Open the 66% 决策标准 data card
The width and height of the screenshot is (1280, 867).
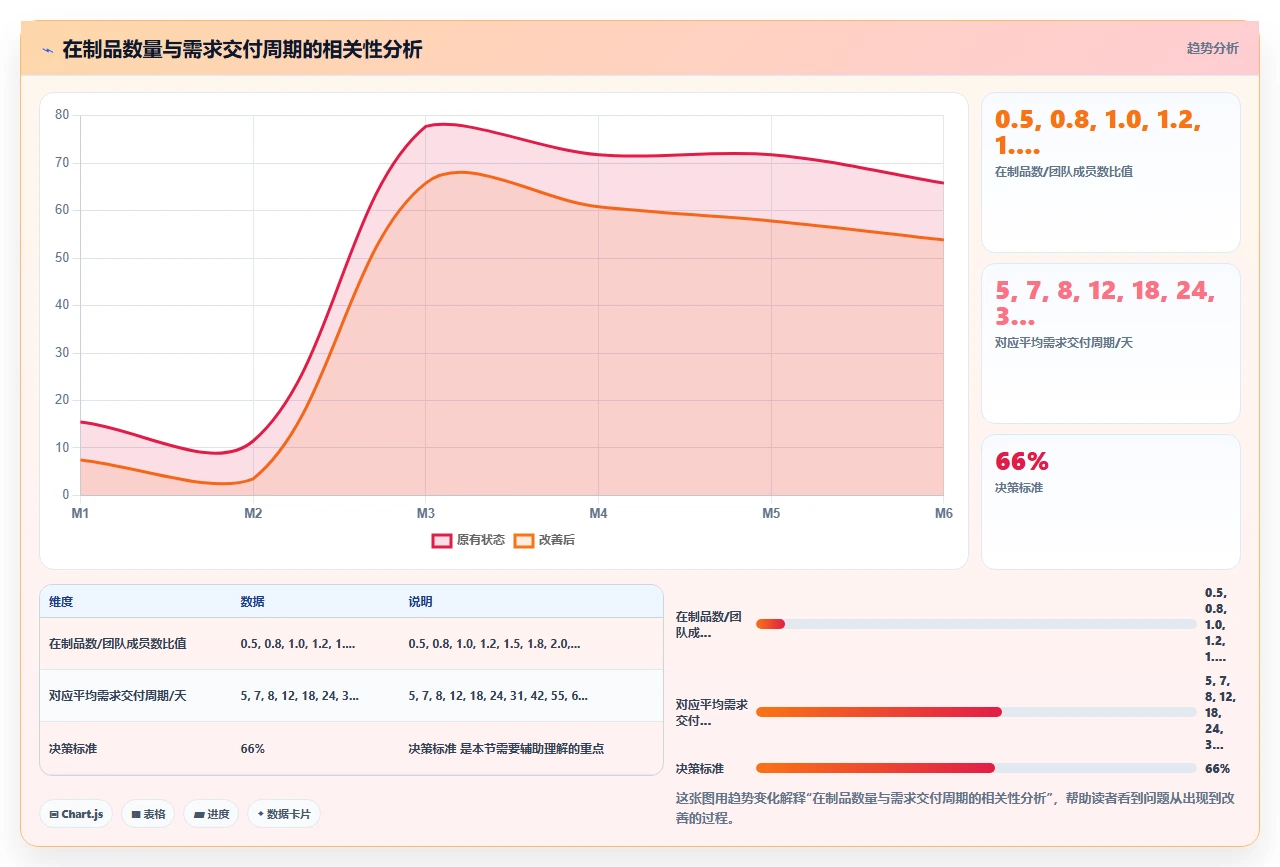pyautogui.click(x=1111, y=502)
